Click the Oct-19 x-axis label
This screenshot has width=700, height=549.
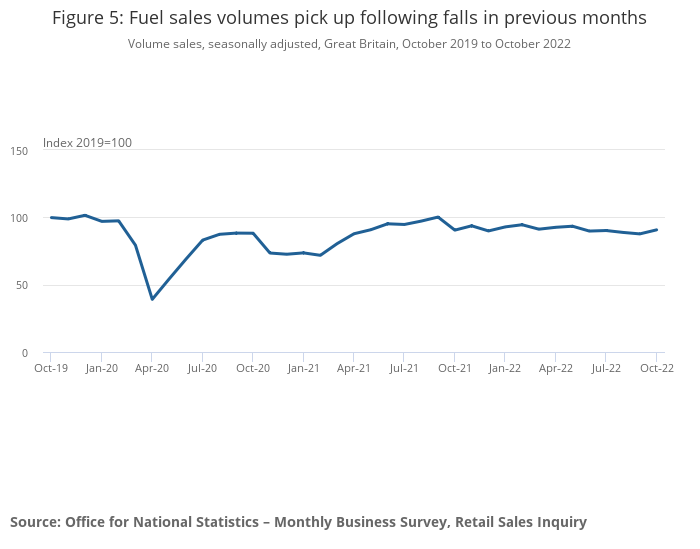51,368
